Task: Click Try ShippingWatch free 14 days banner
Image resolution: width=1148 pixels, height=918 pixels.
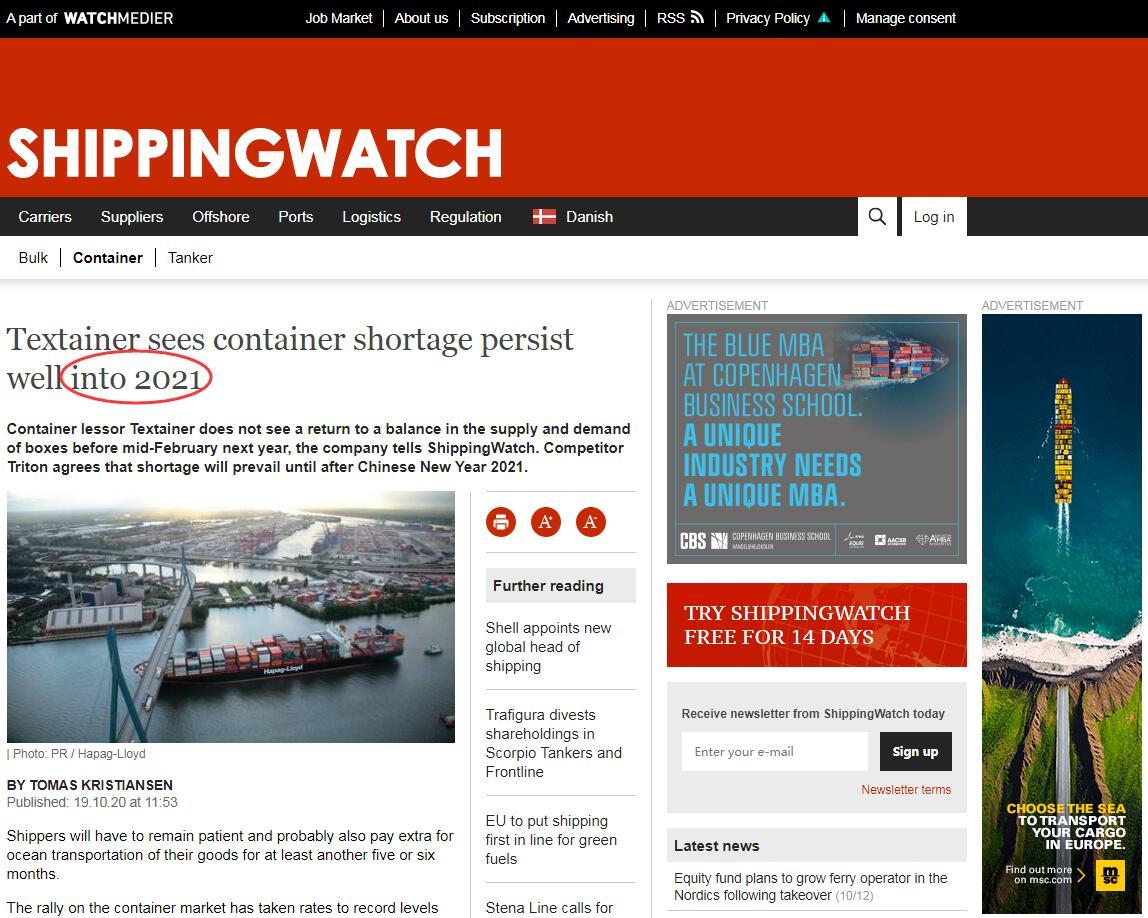Action: point(816,624)
